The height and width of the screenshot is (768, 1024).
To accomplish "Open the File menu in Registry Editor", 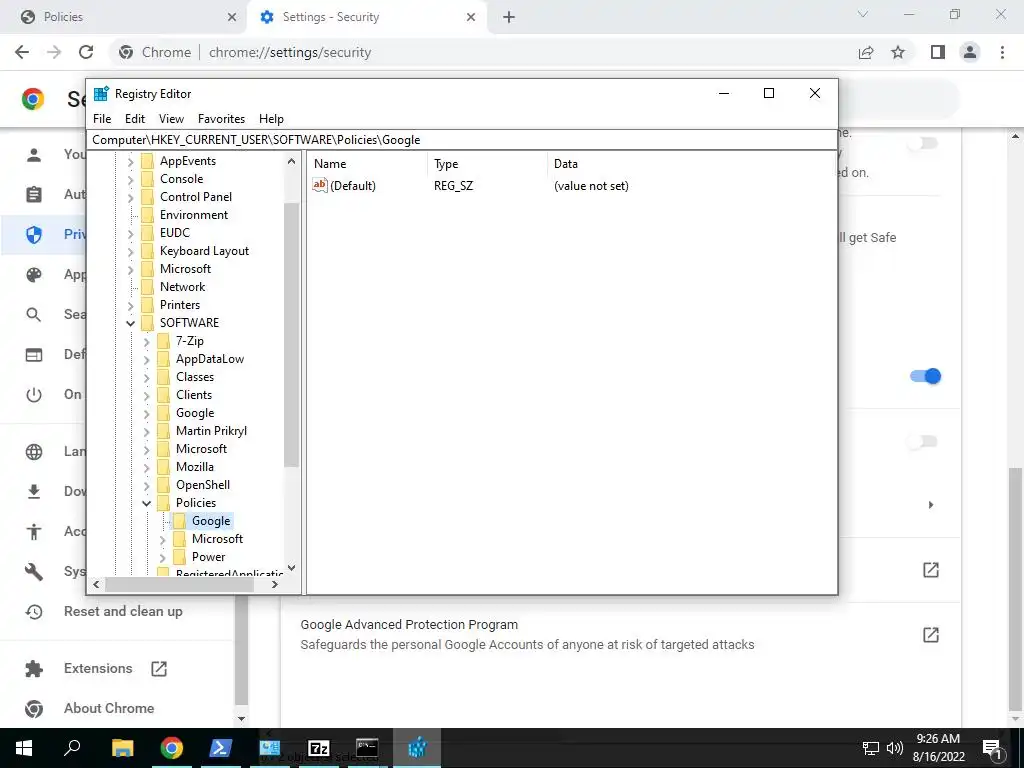I will pyautogui.click(x=102, y=119).
